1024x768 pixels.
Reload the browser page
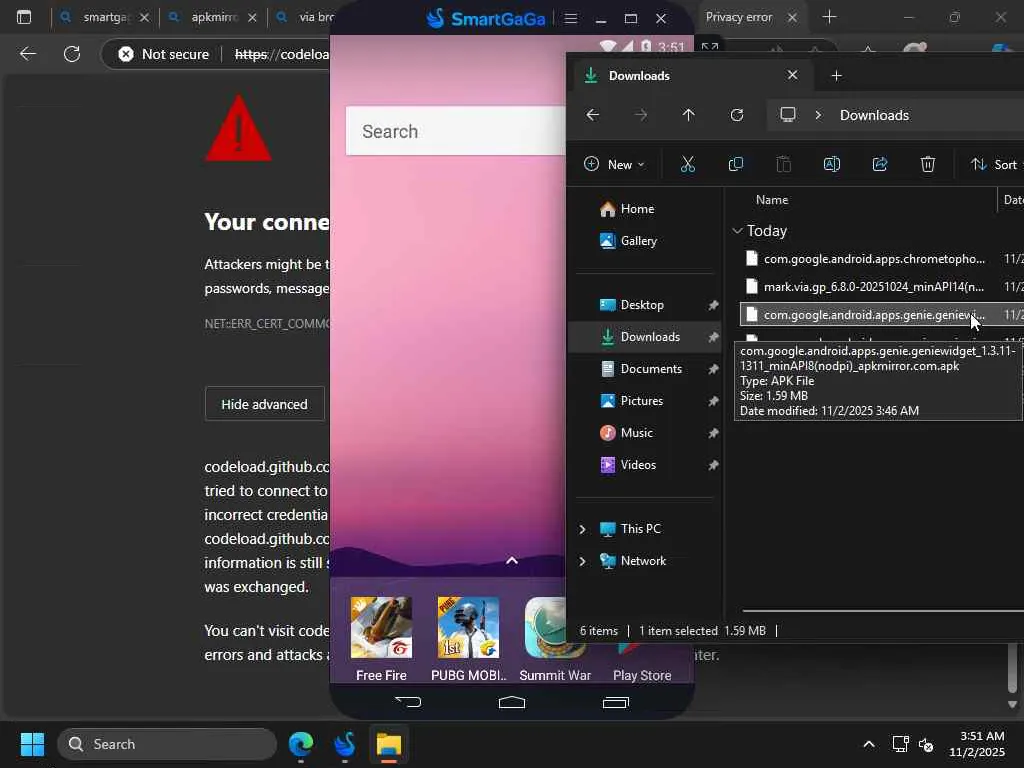tap(72, 54)
